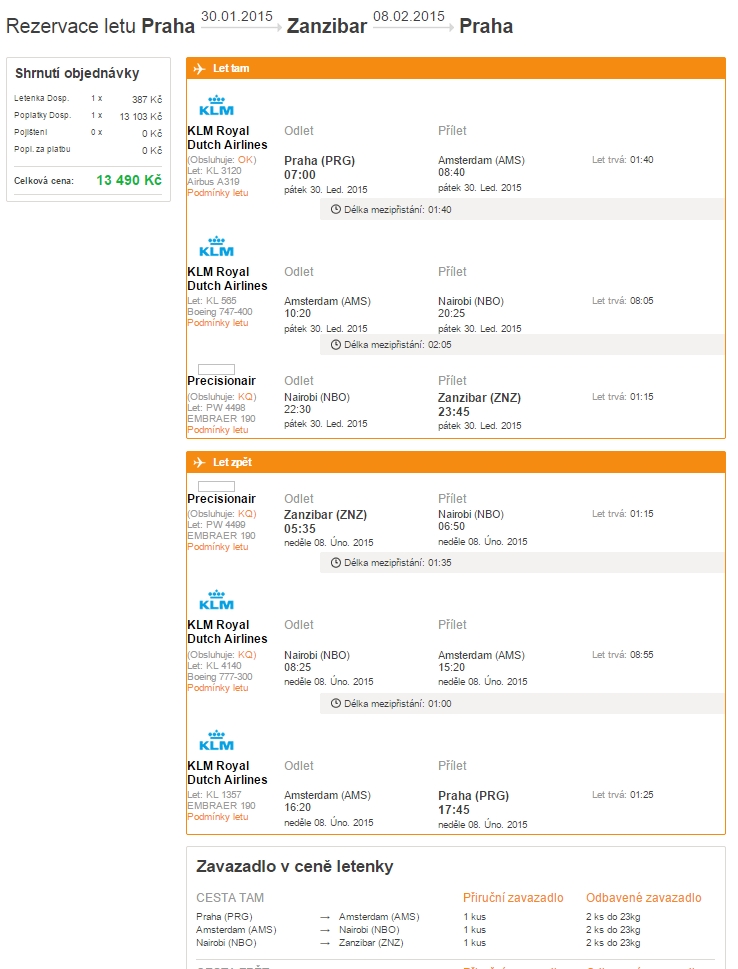Select the Let zpět section header
Screen dimensions: 738x969
(x=456, y=462)
